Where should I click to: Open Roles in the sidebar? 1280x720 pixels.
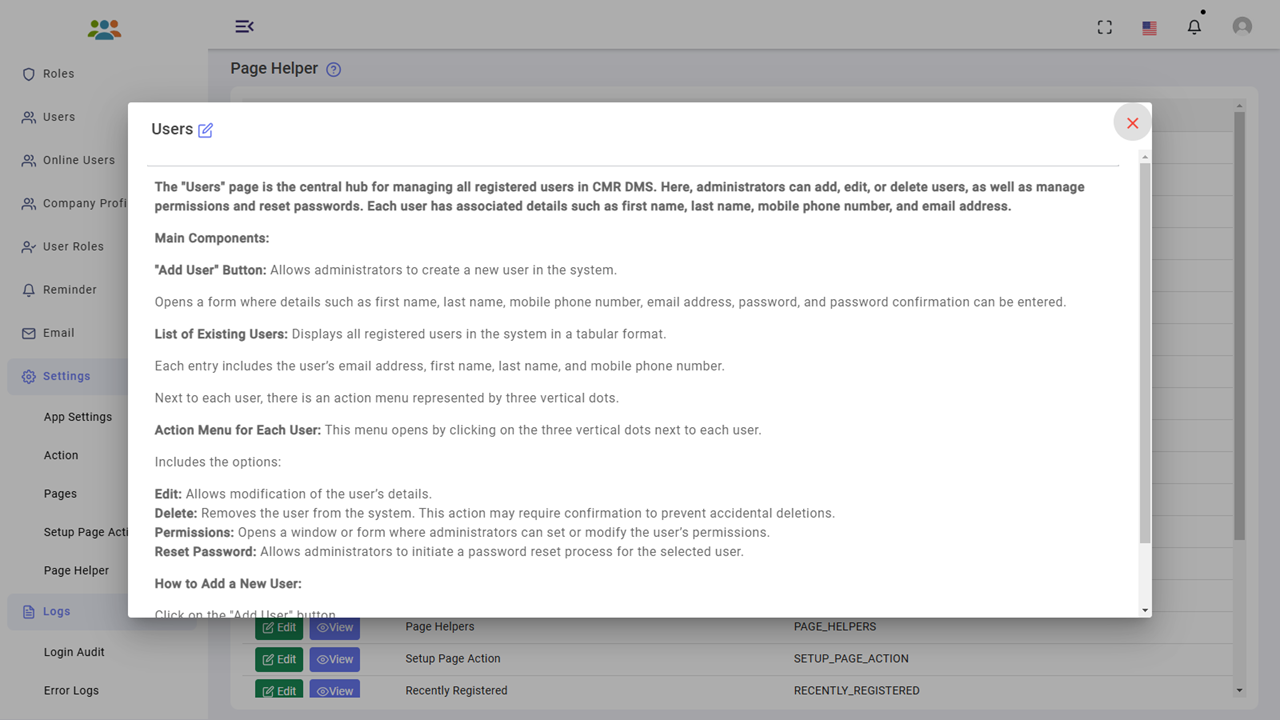[59, 74]
